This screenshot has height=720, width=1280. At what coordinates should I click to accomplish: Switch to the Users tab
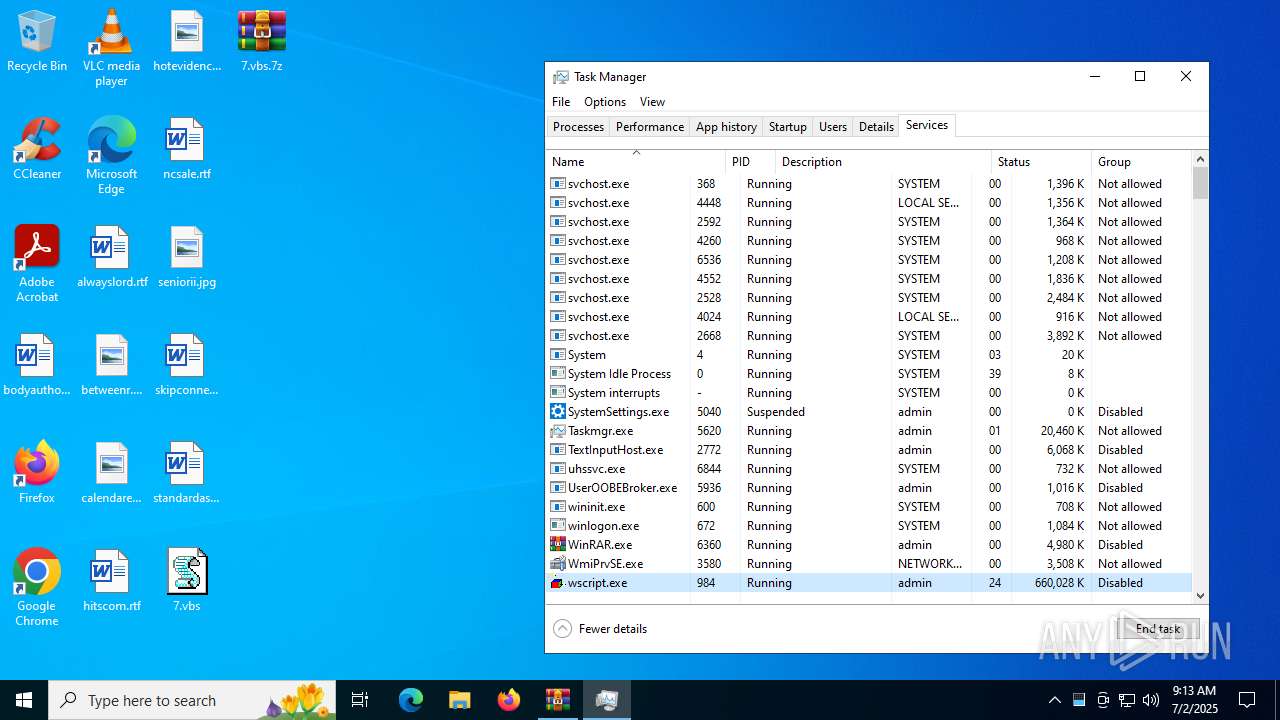click(833, 127)
